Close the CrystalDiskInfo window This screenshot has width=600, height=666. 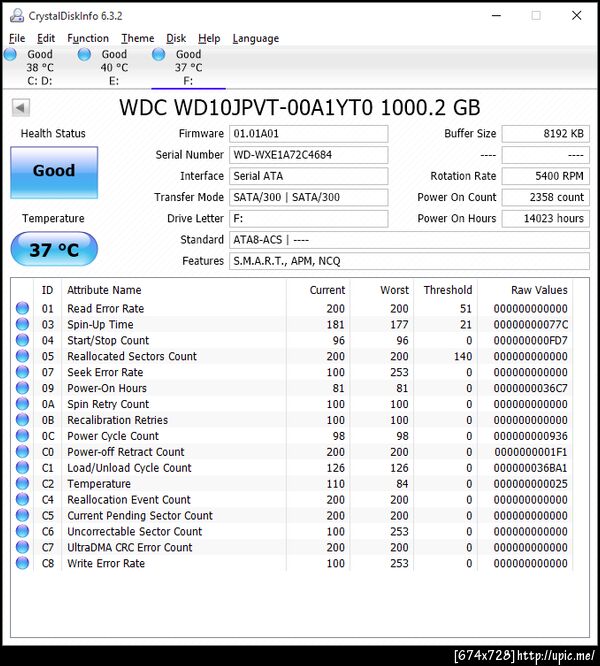tap(576, 16)
